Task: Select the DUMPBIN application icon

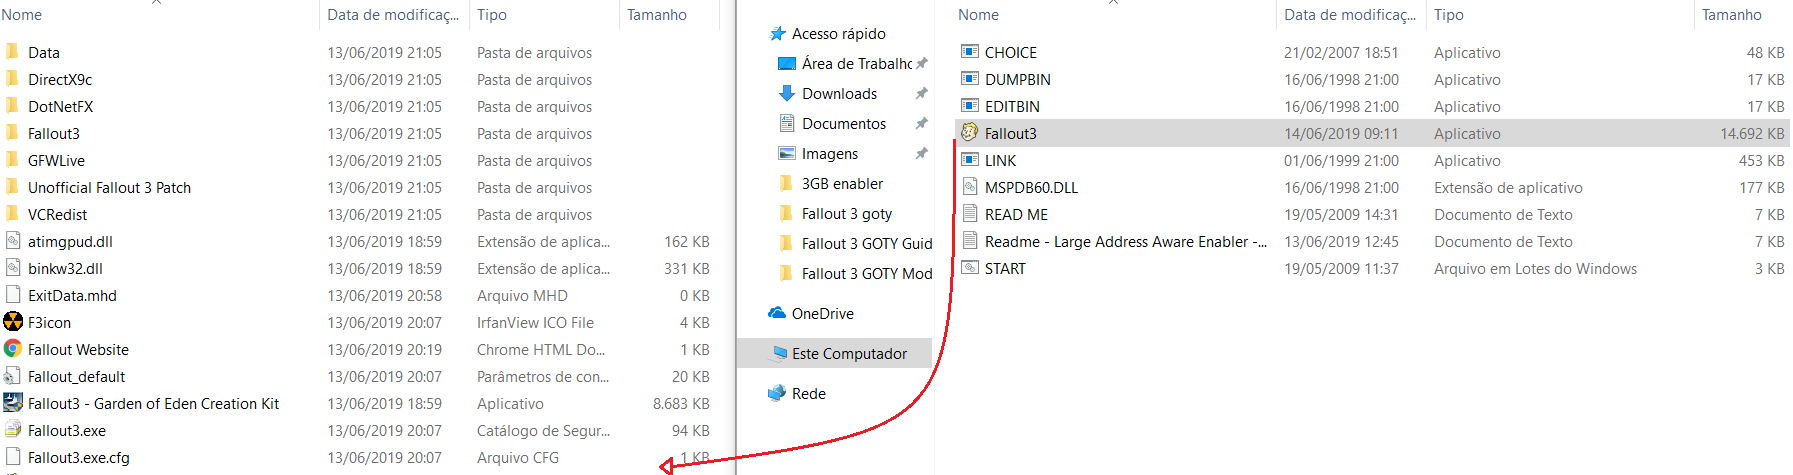Action: tap(969, 79)
